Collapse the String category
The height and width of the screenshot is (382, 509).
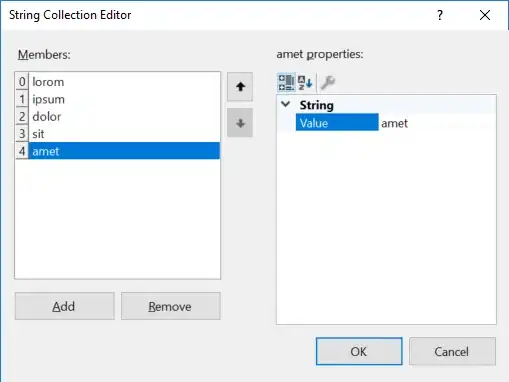(286, 104)
